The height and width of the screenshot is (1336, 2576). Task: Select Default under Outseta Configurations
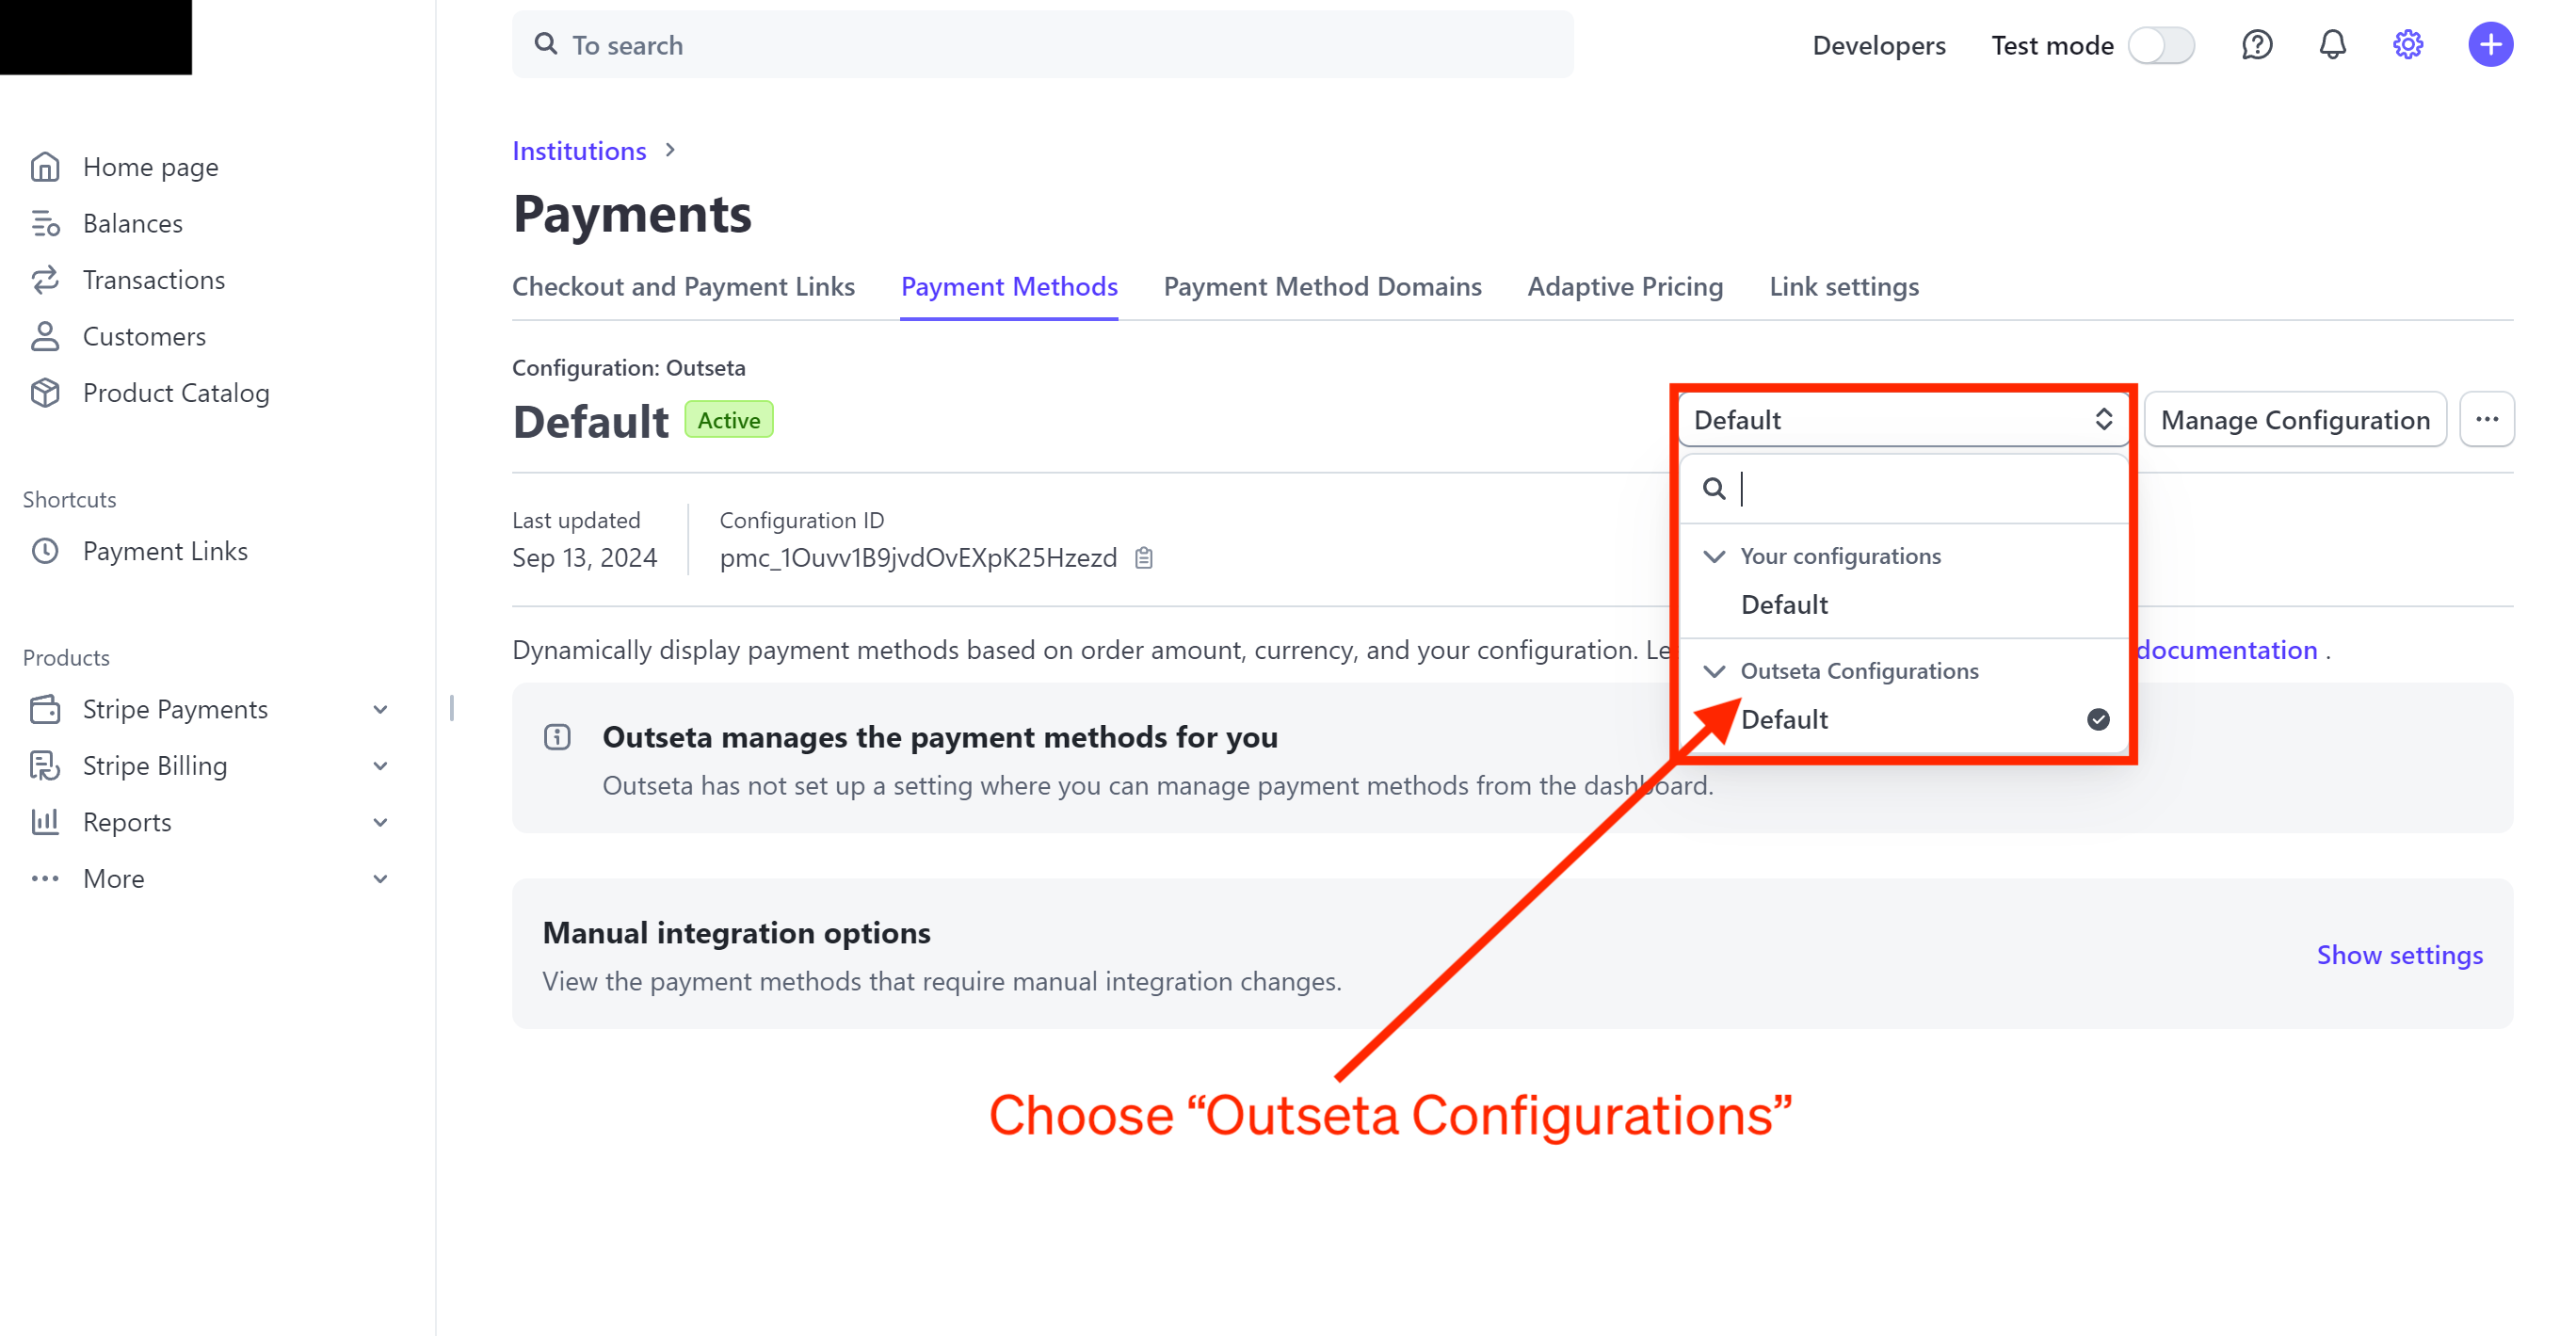point(1785,718)
